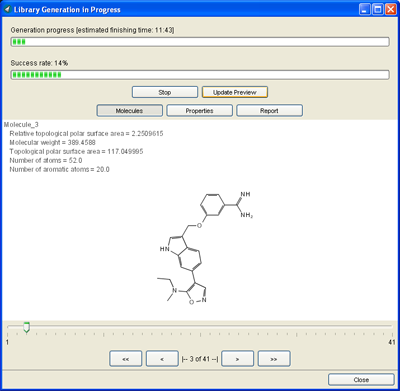Click the molecule slider thumb

27,327
